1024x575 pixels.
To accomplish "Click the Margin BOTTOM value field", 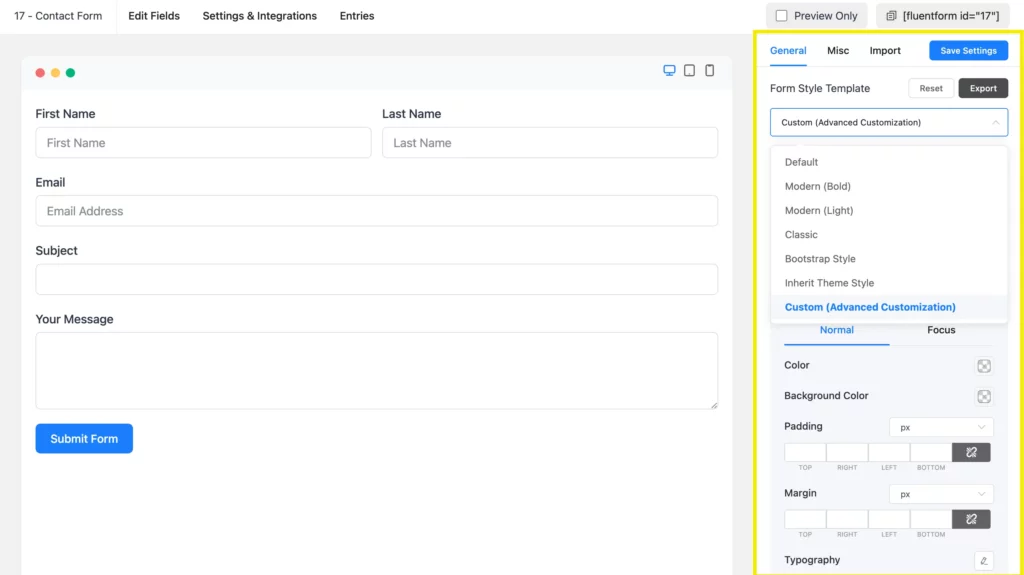I will 931,519.
